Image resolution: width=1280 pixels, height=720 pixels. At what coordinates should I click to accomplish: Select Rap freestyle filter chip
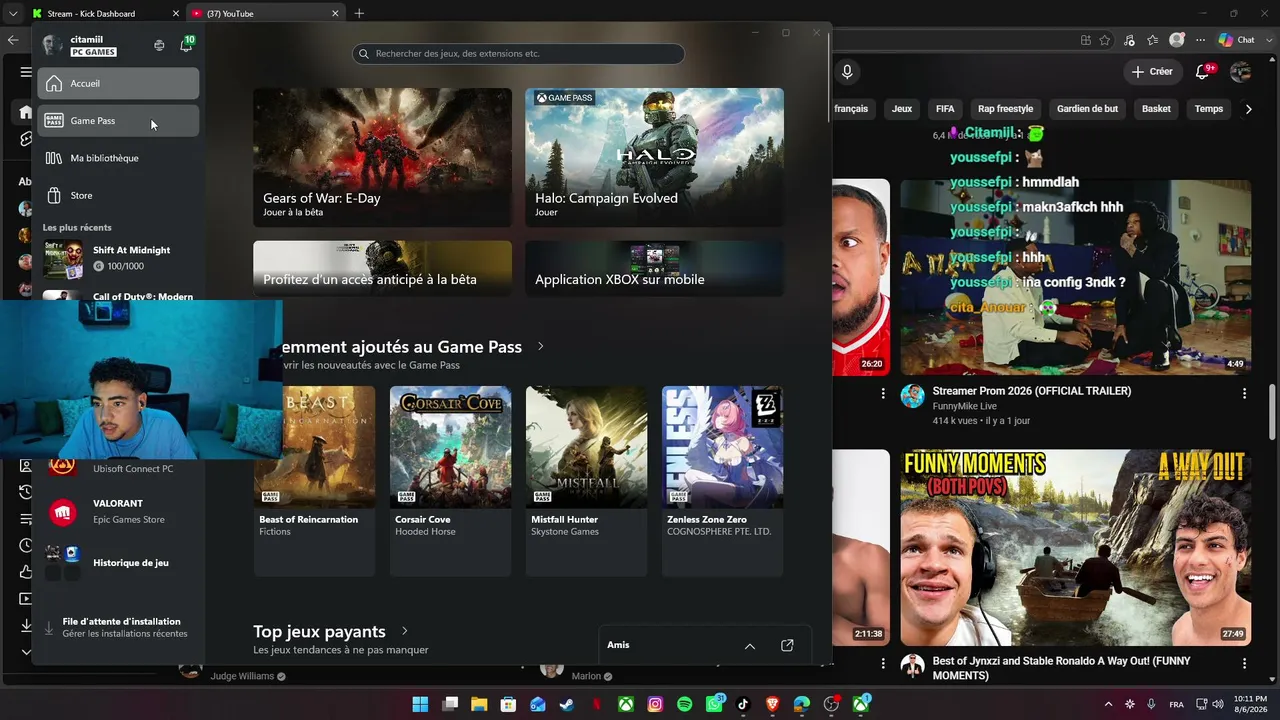pyautogui.click(x=1005, y=109)
